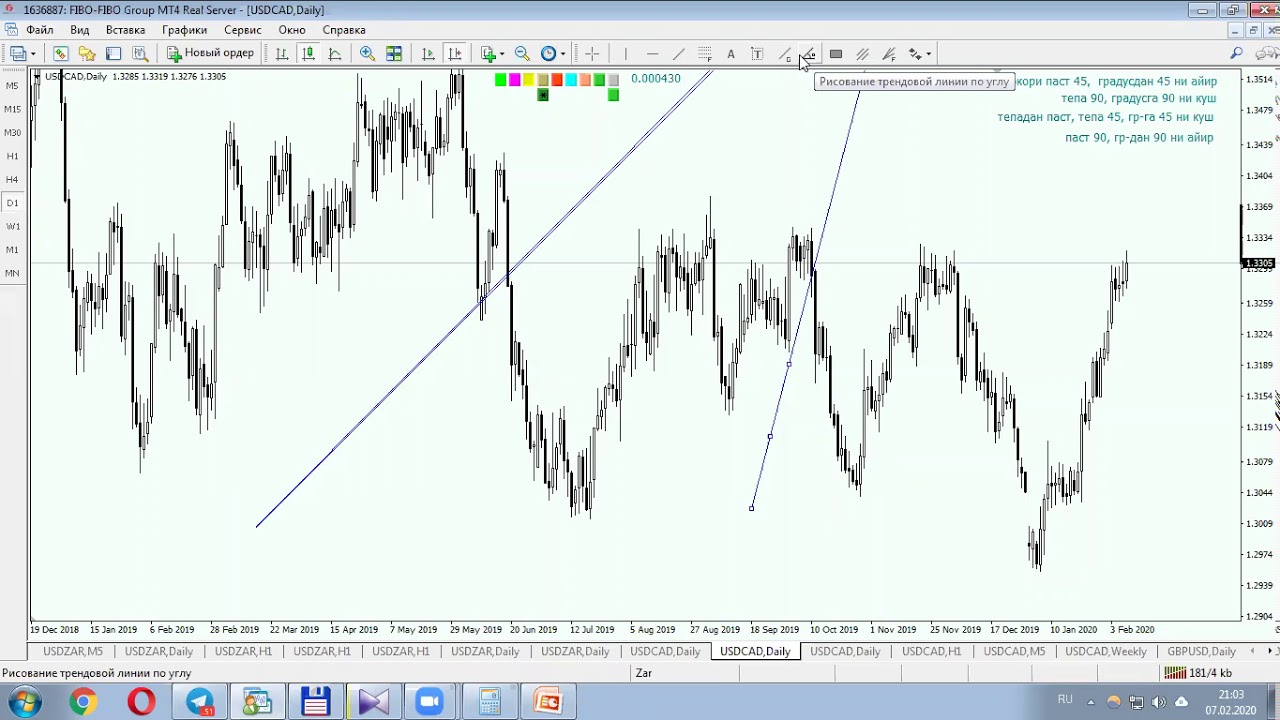
Task: Pick the bright green color swatch
Action: (x=500, y=80)
